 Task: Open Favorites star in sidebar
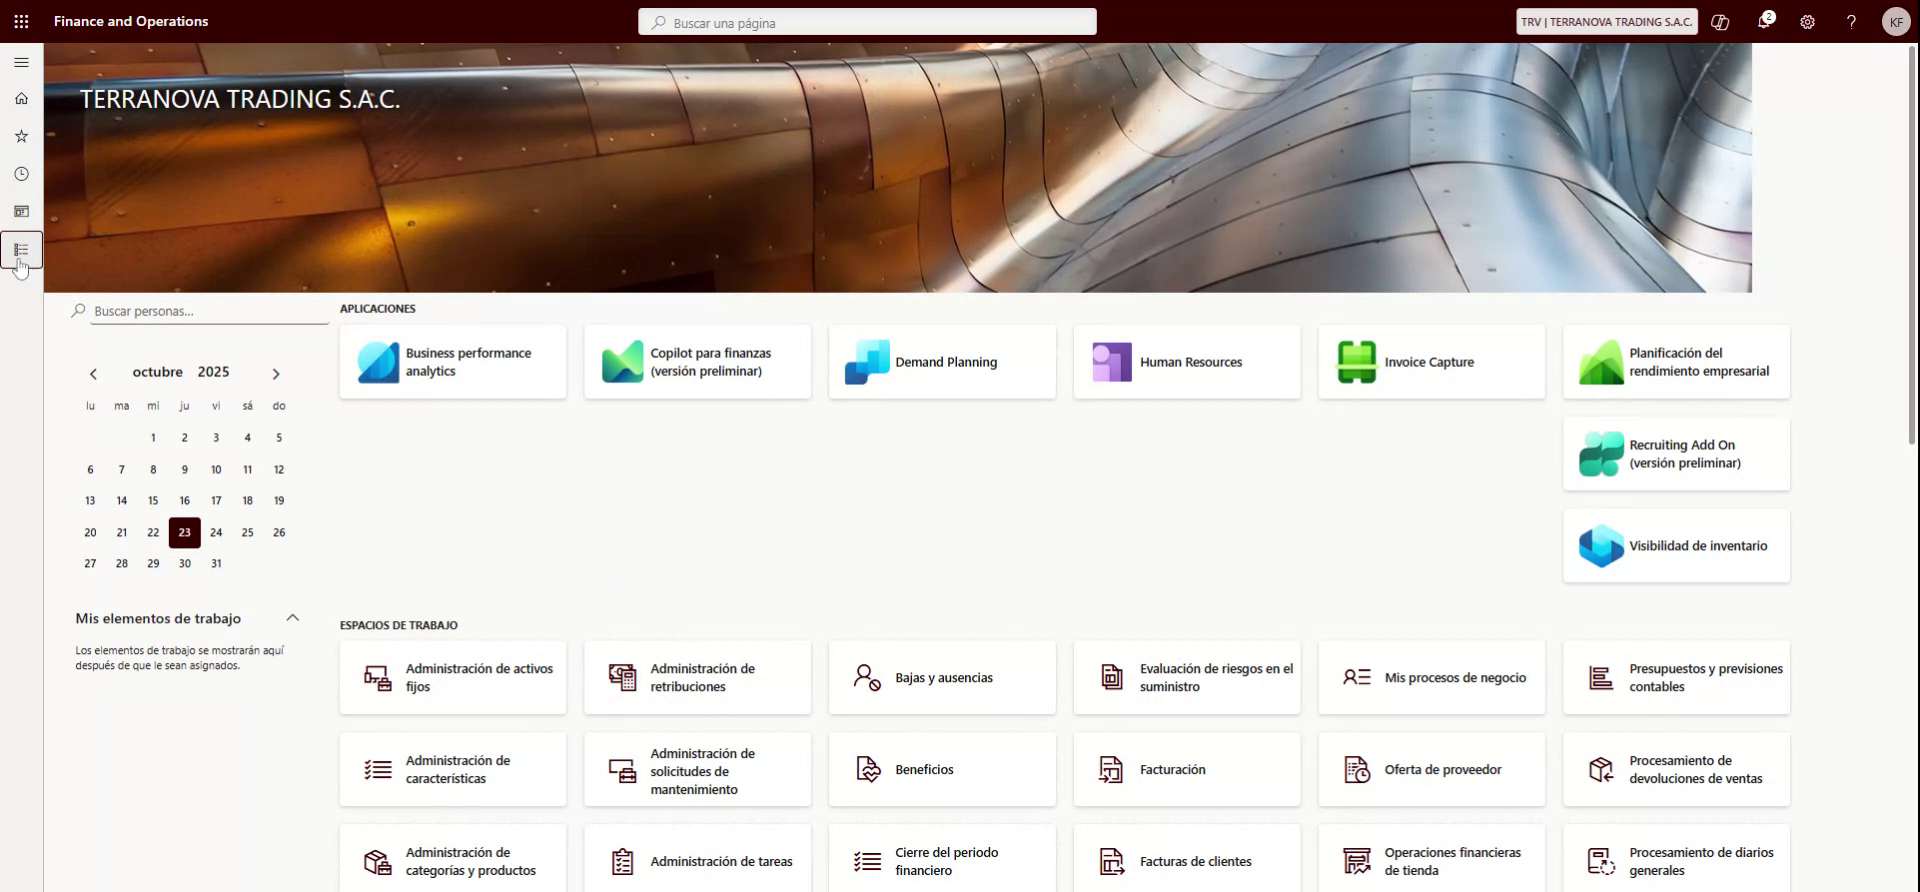point(21,136)
